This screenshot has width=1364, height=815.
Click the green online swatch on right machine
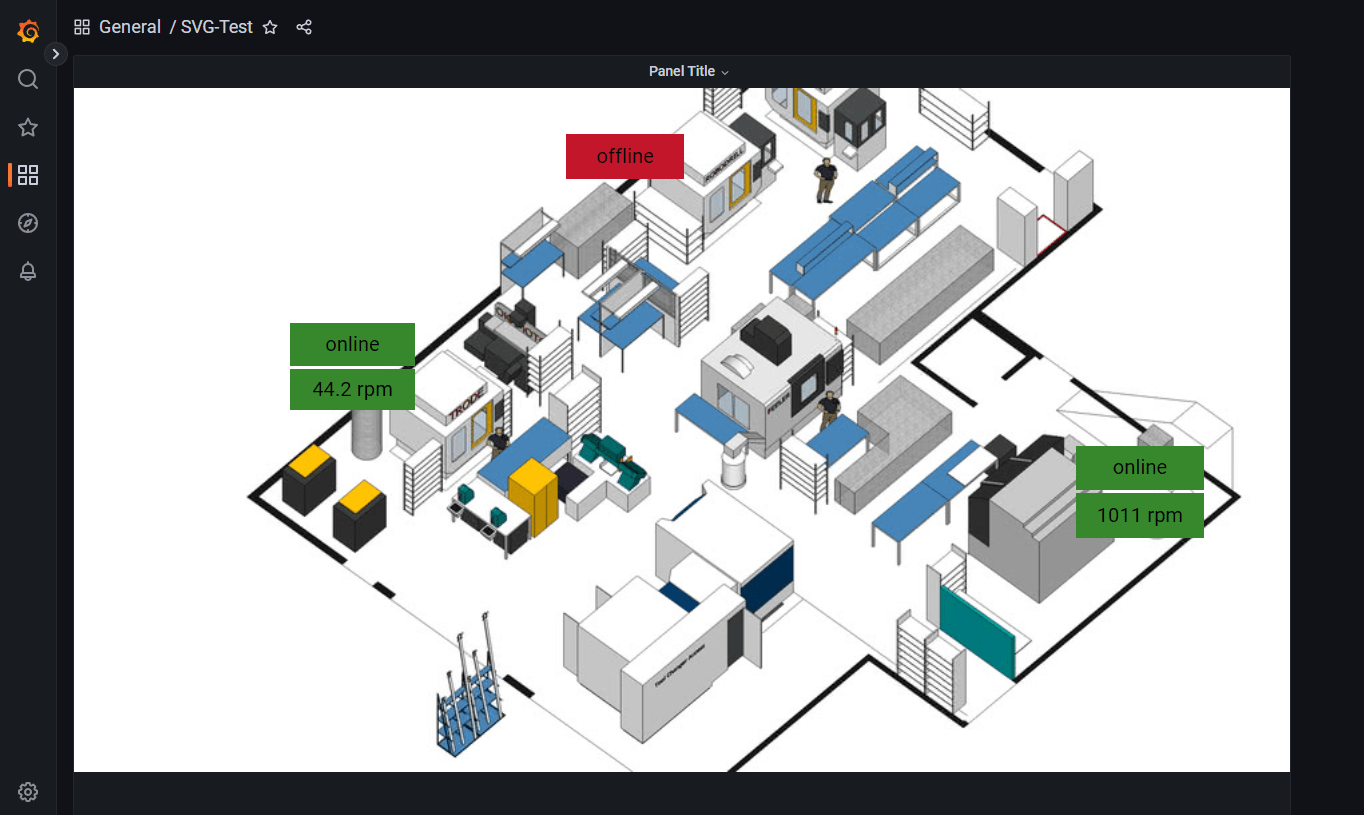click(1139, 467)
